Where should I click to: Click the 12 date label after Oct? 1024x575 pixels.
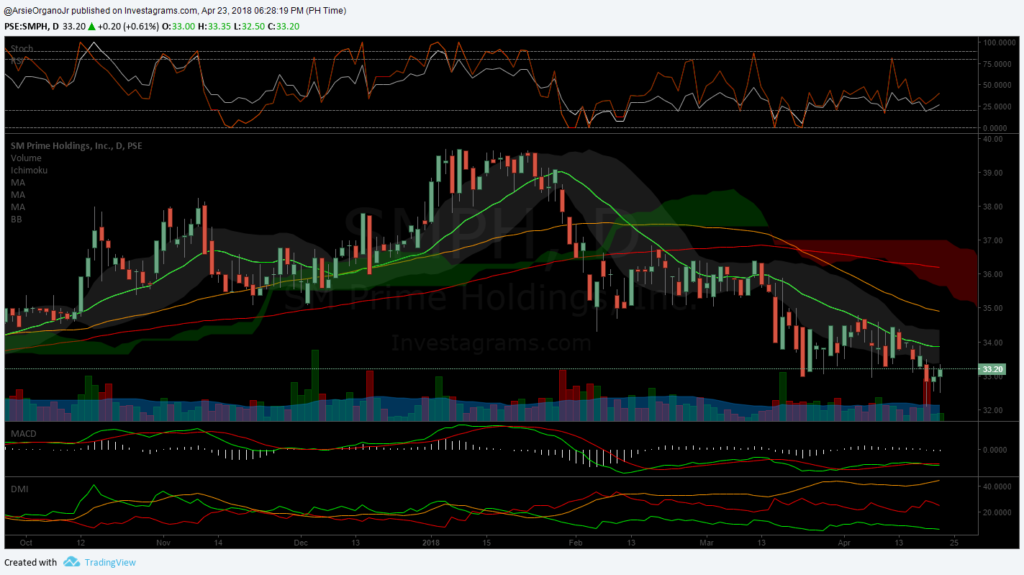click(x=80, y=543)
